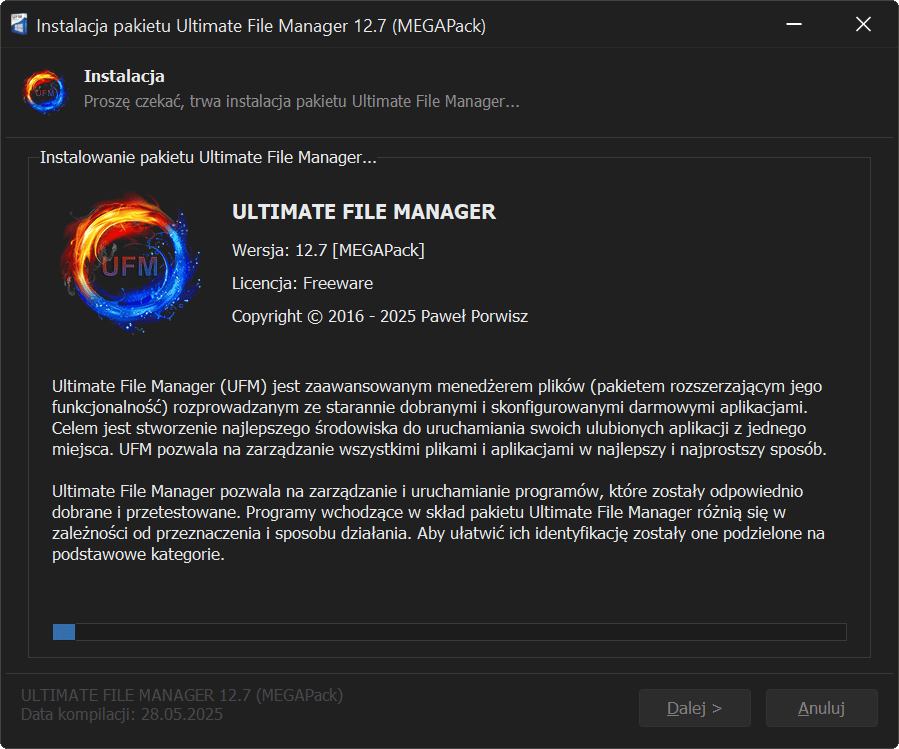Click the 'Instalowanie pakietu' group box label
The width and height of the screenshot is (899, 749).
tap(207, 158)
